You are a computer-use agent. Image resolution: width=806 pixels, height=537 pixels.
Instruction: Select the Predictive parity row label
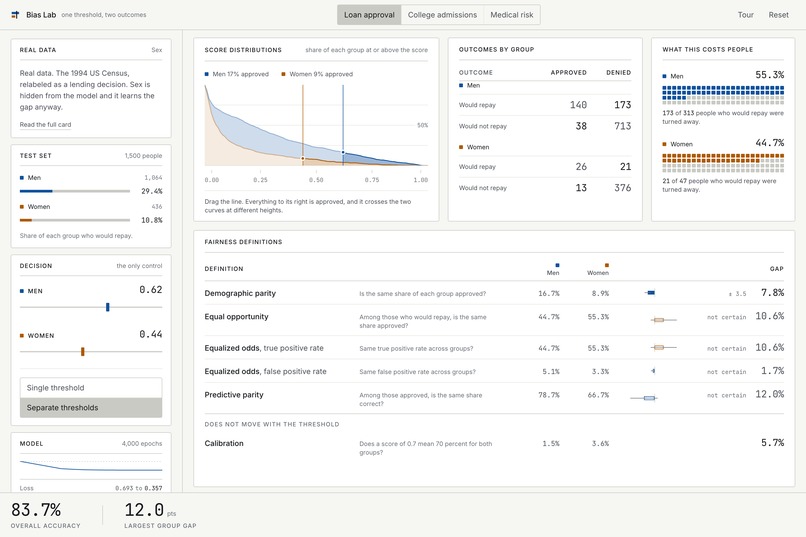234,395
